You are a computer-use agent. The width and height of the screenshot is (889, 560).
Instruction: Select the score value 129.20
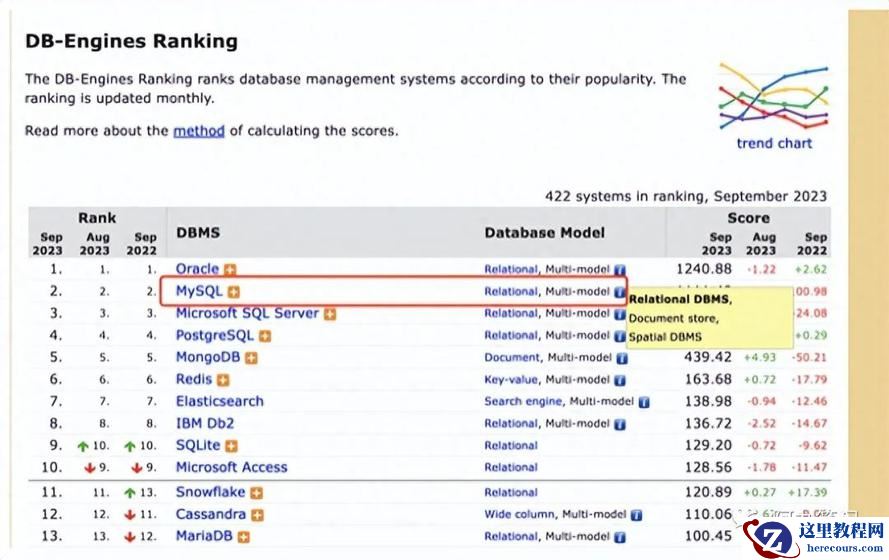[708, 446]
